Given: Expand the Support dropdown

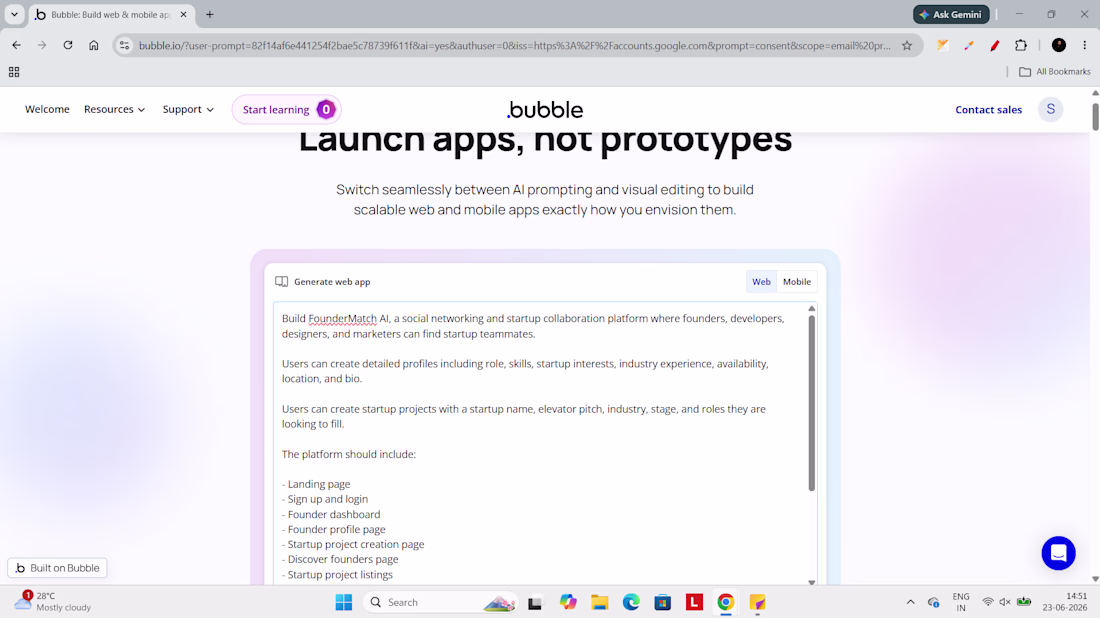Looking at the screenshot, I should click(x=188, y=109).
